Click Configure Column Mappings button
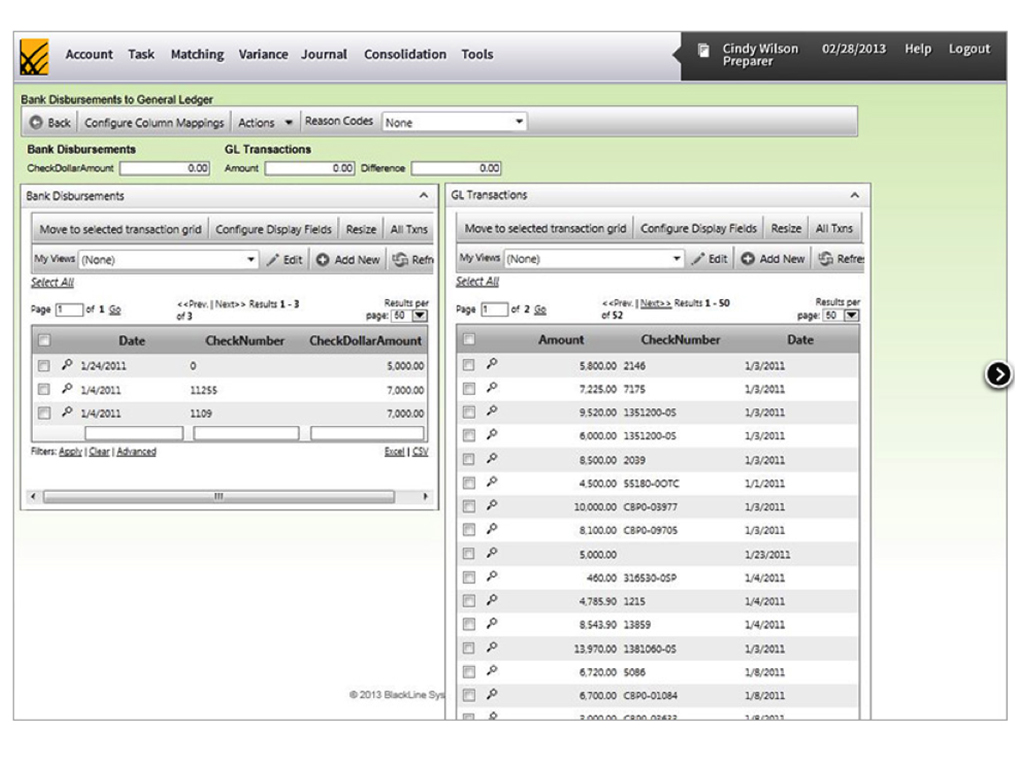1024x768 pixels. click(x=154, y=123)
